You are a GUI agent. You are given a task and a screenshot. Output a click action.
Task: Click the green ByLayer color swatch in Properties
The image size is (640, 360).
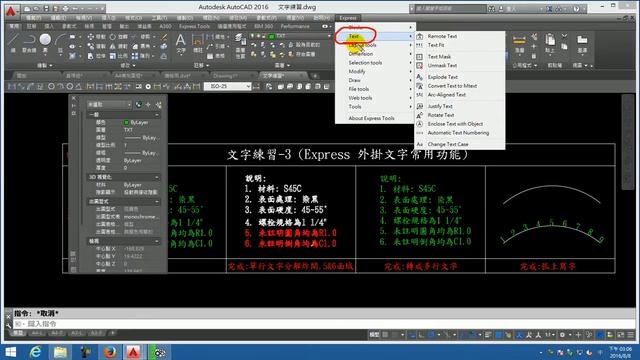pos(126,122)
